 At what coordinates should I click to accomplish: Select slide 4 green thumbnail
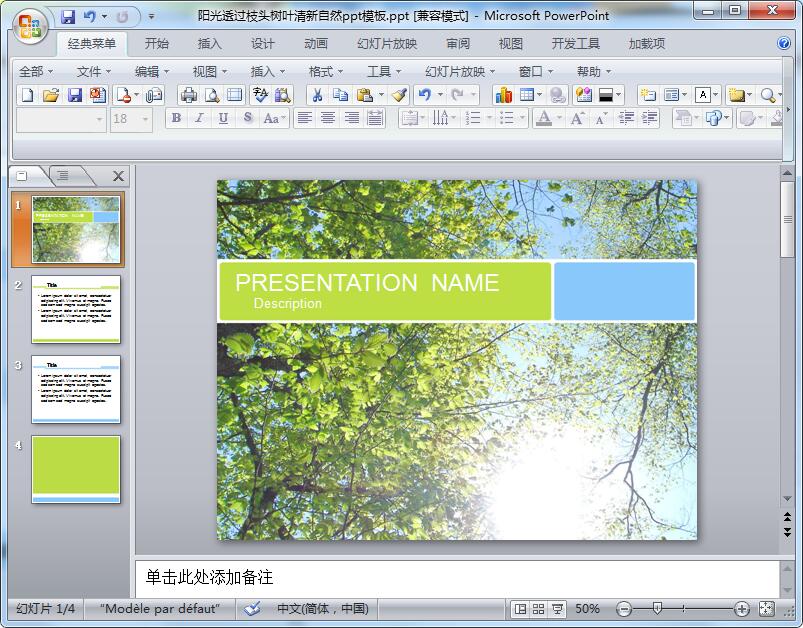point(76,470)
